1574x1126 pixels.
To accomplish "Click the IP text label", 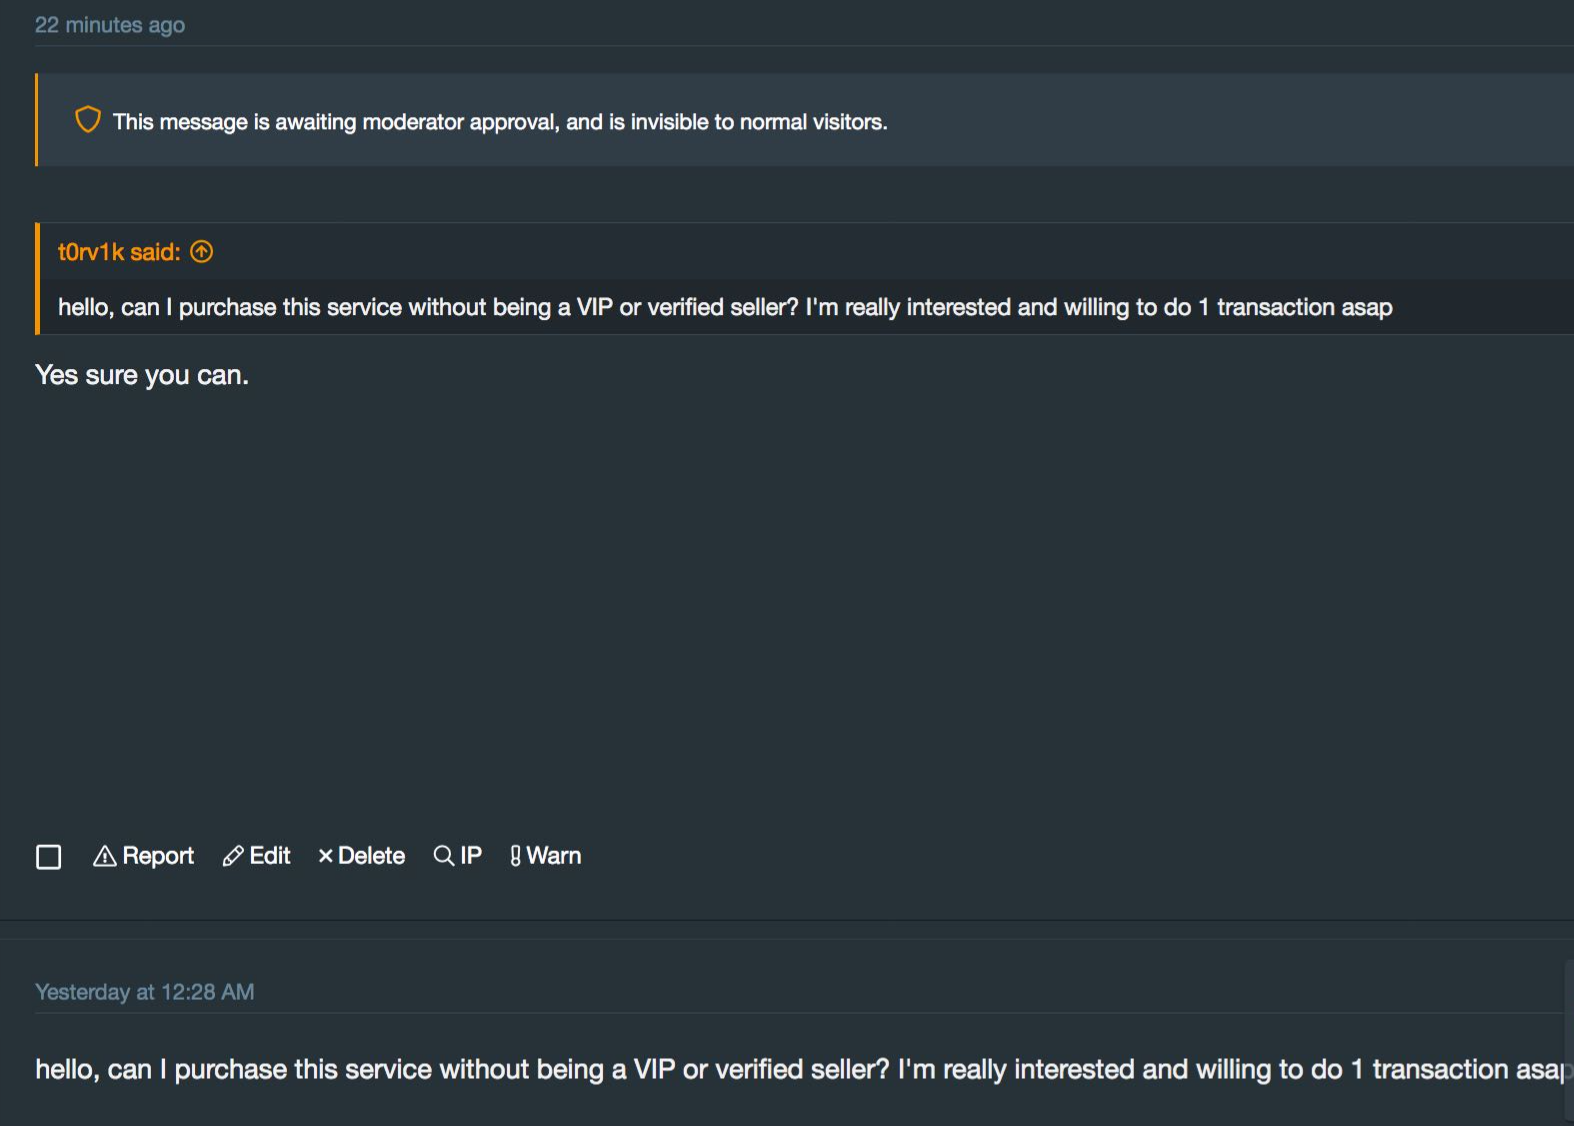I will tap(471, 856).
